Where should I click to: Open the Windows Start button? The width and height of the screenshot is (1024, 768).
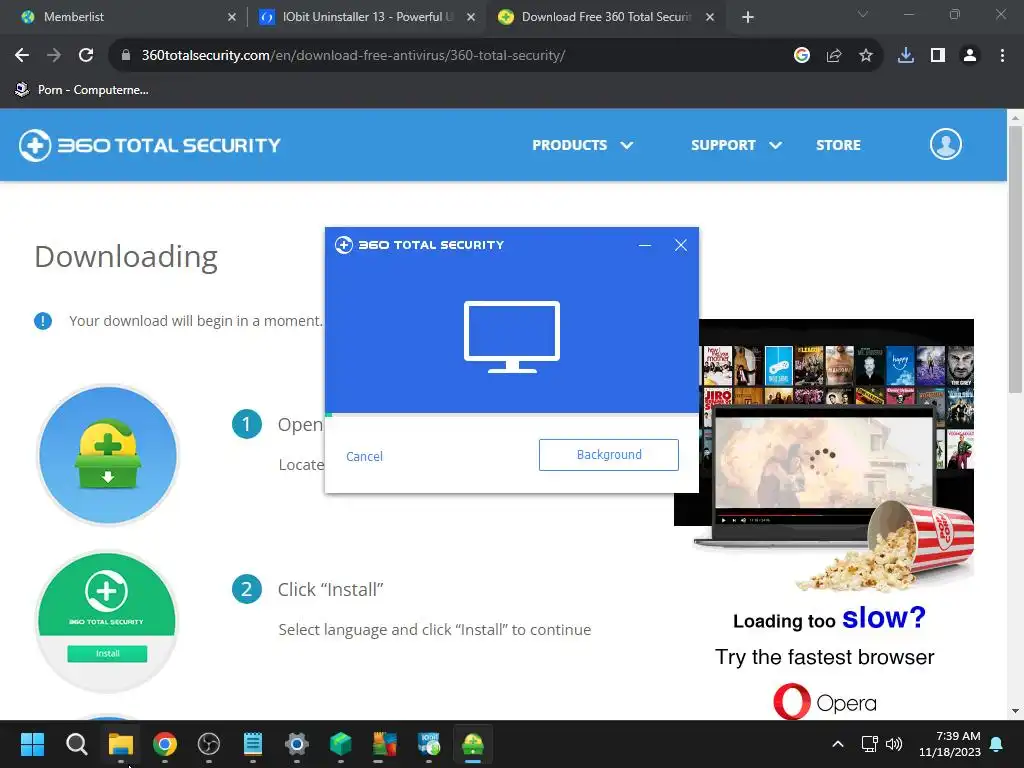pyautogui.click(x=32, y=744)
